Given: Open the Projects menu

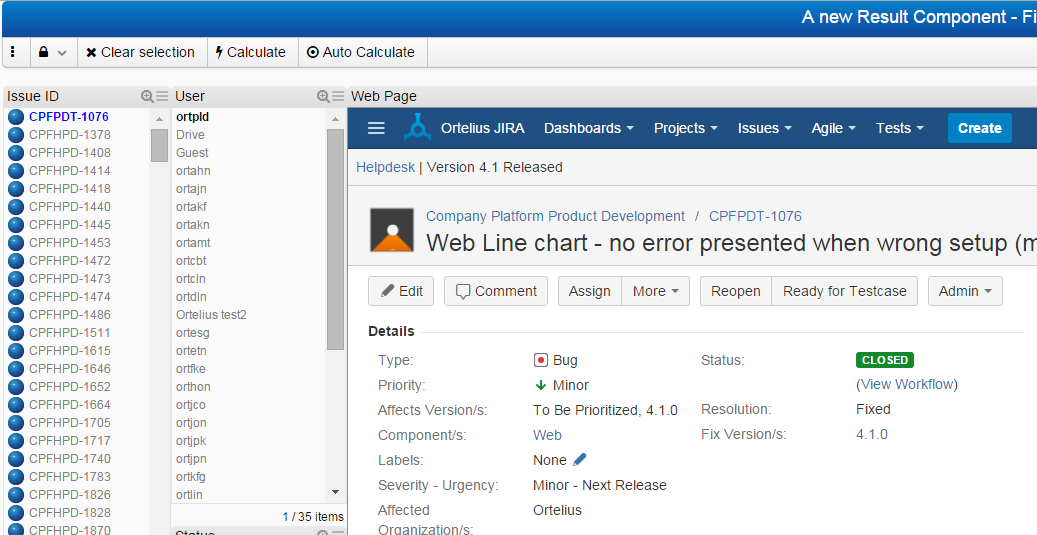Looking at the screenshot, I should tap(686, 128).
